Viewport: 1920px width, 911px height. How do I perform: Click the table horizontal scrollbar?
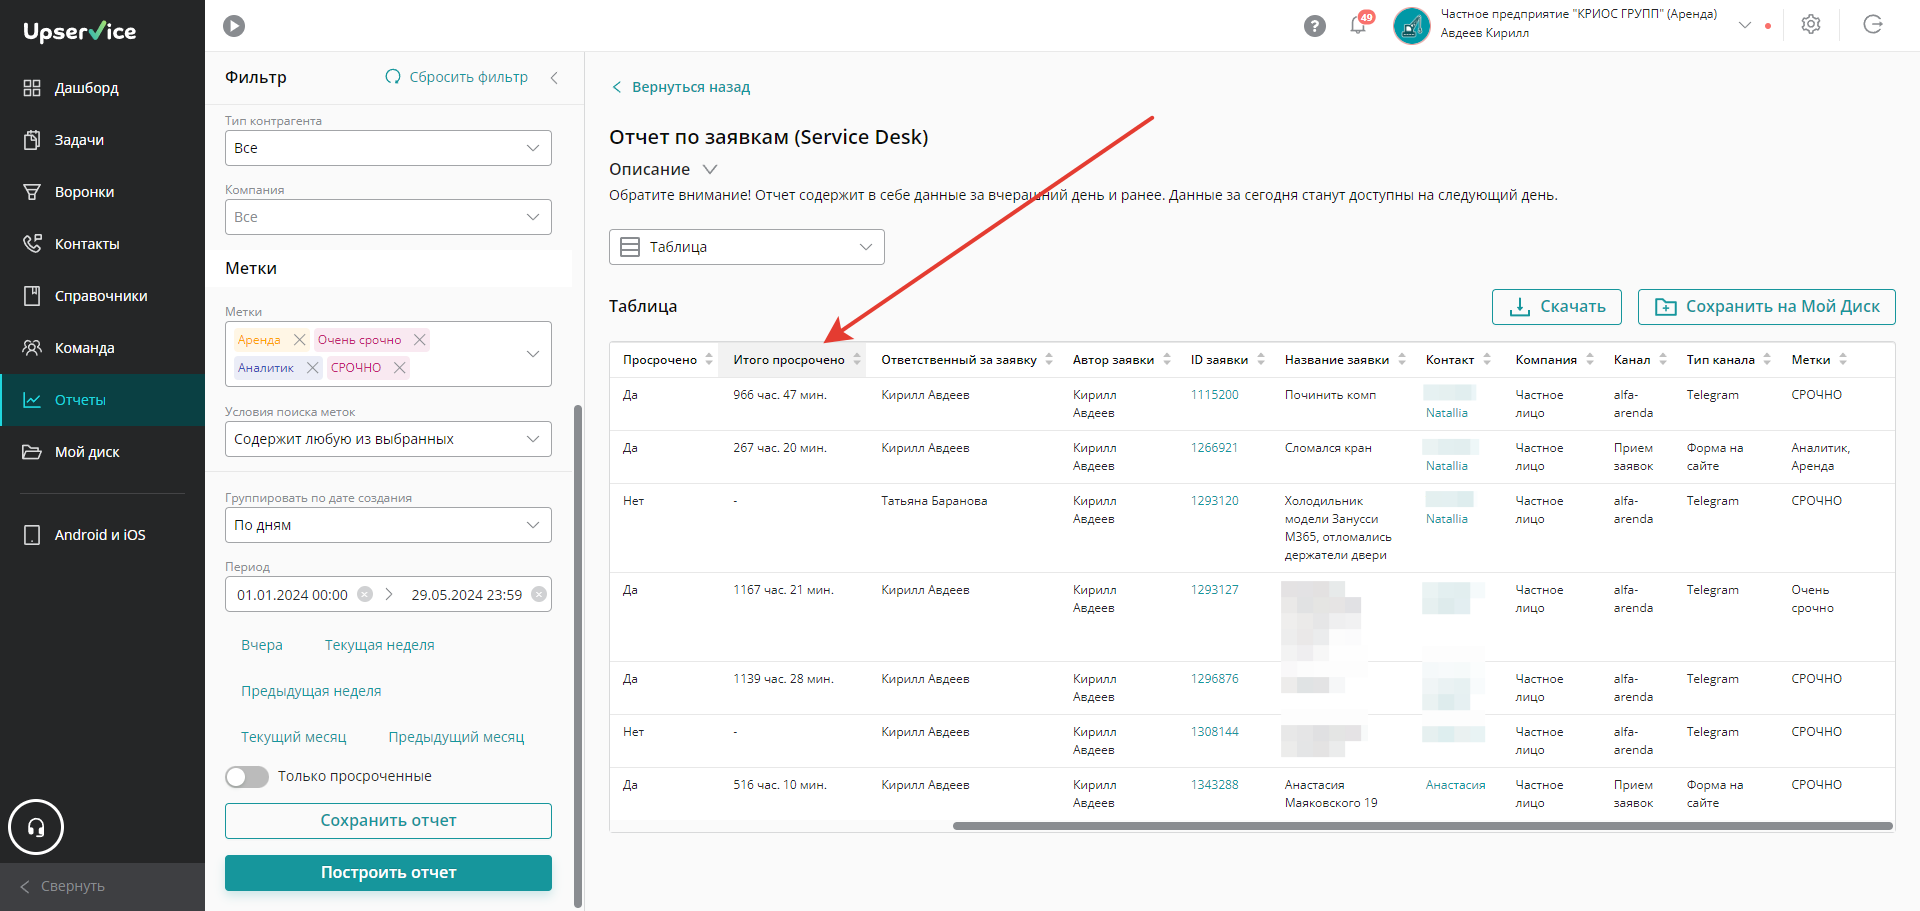(x=1423, y=826)
